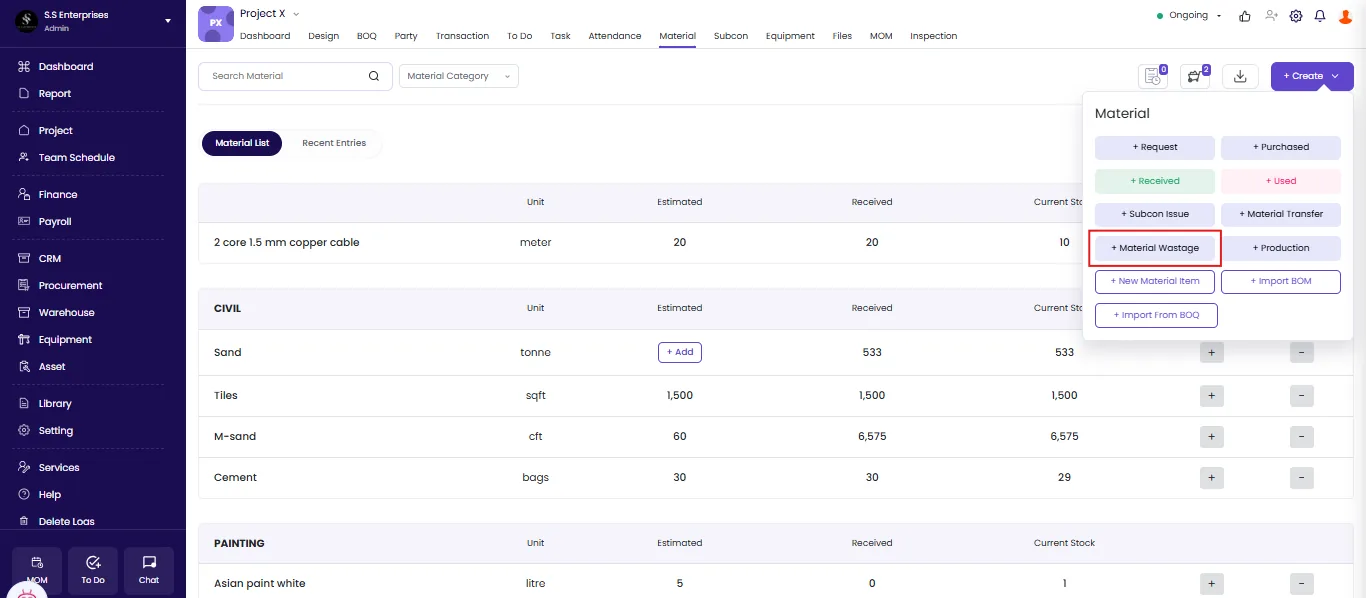
Task: Click + Material Transfer button
Action: 1281,215
